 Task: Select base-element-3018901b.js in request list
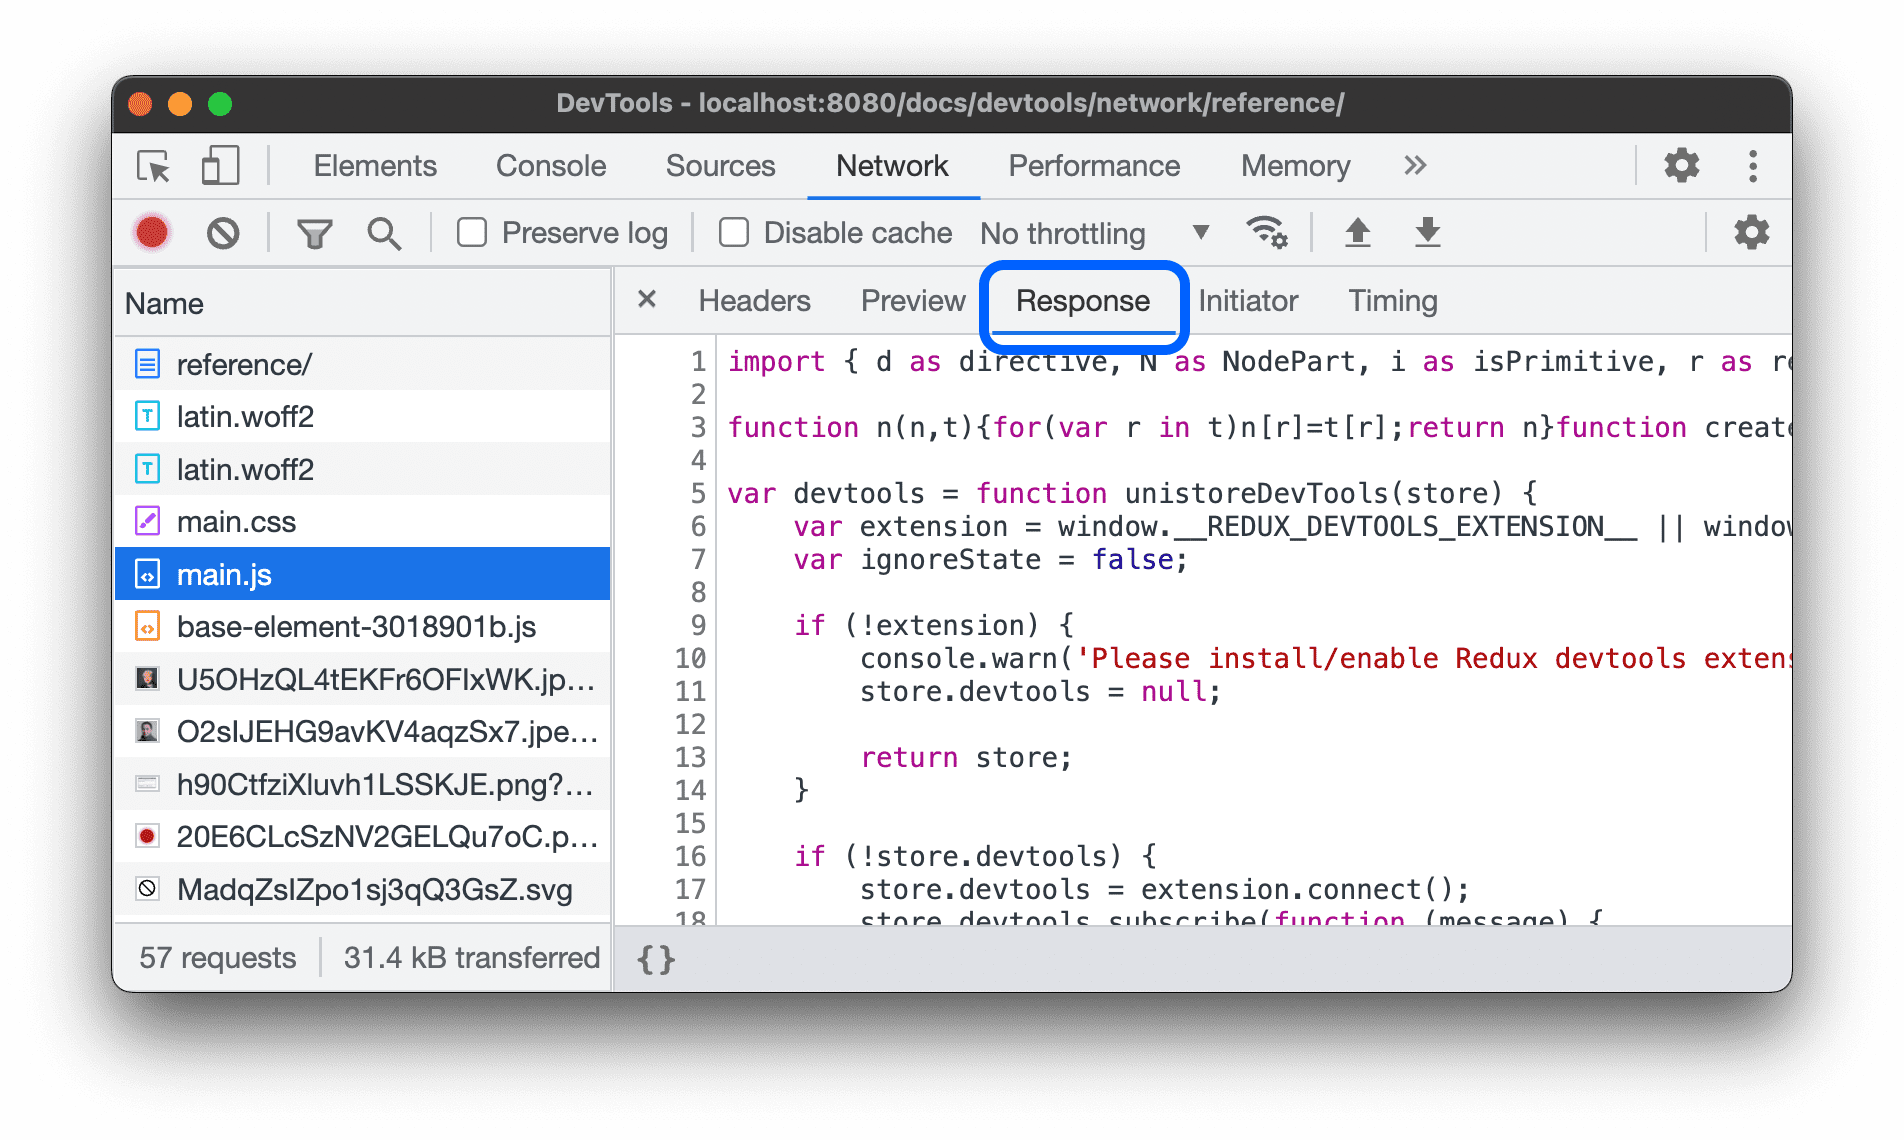coord(357,626)
